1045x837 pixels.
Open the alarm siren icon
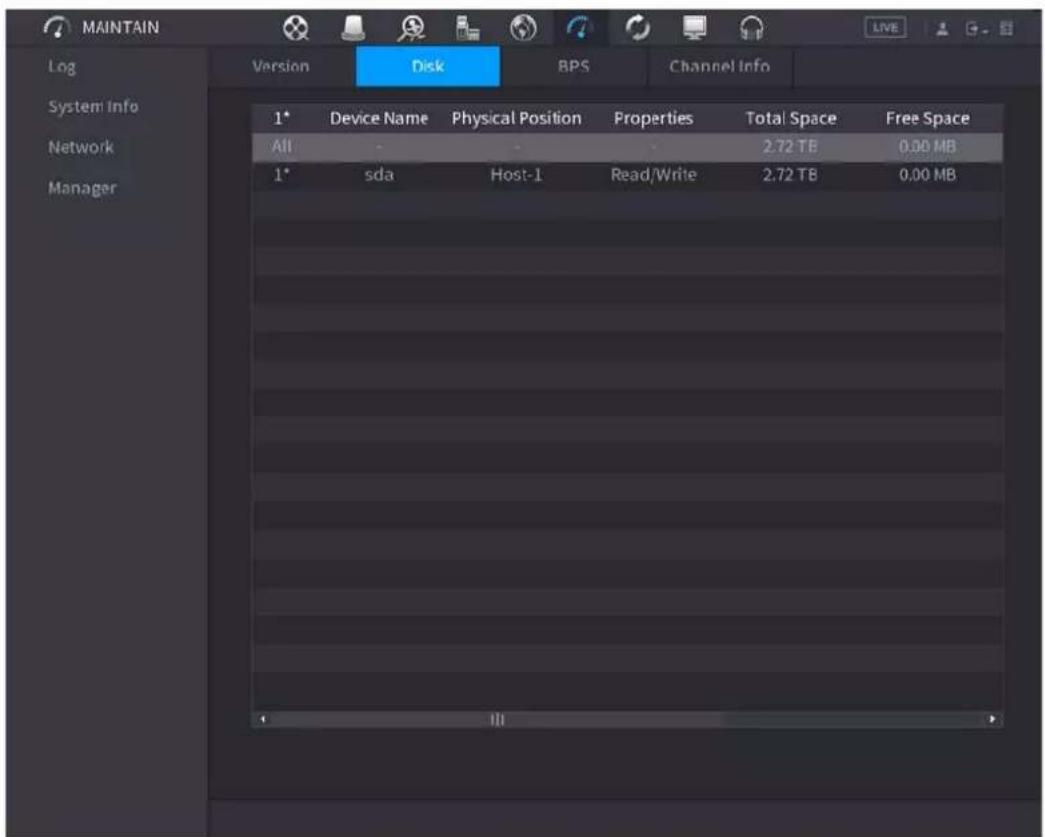pos(353,28)
